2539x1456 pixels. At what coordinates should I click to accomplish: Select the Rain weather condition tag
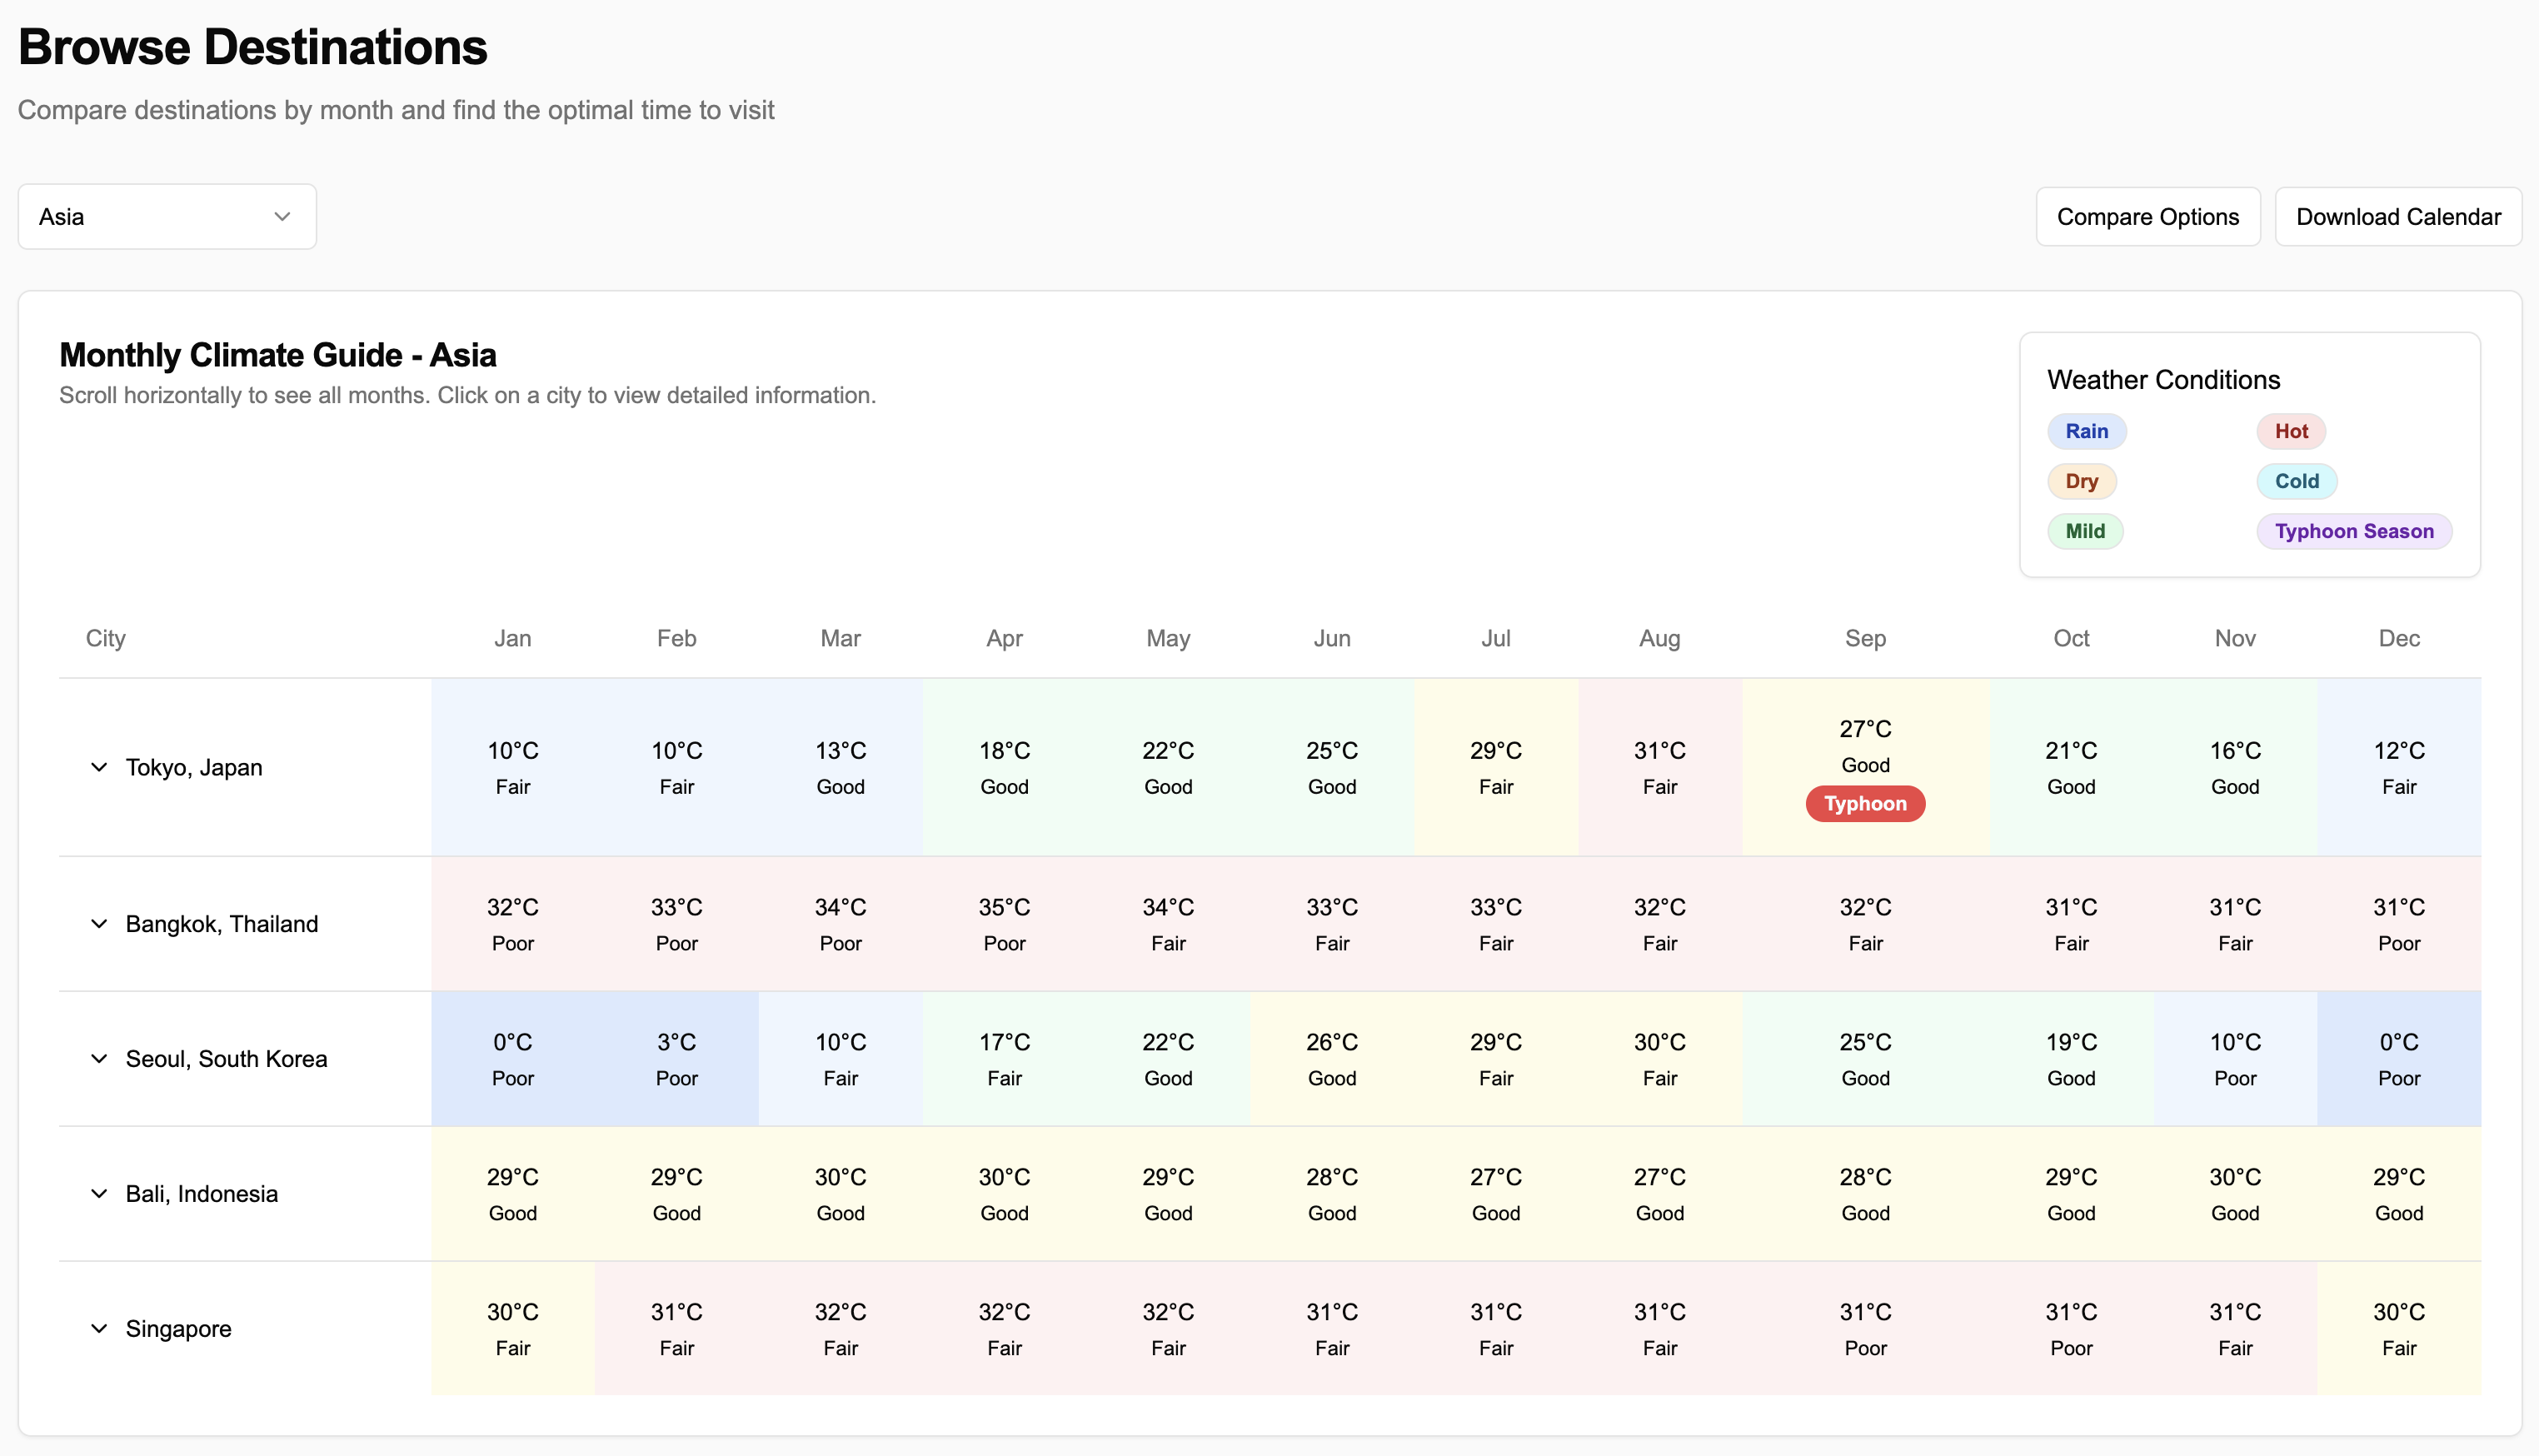2086,431
